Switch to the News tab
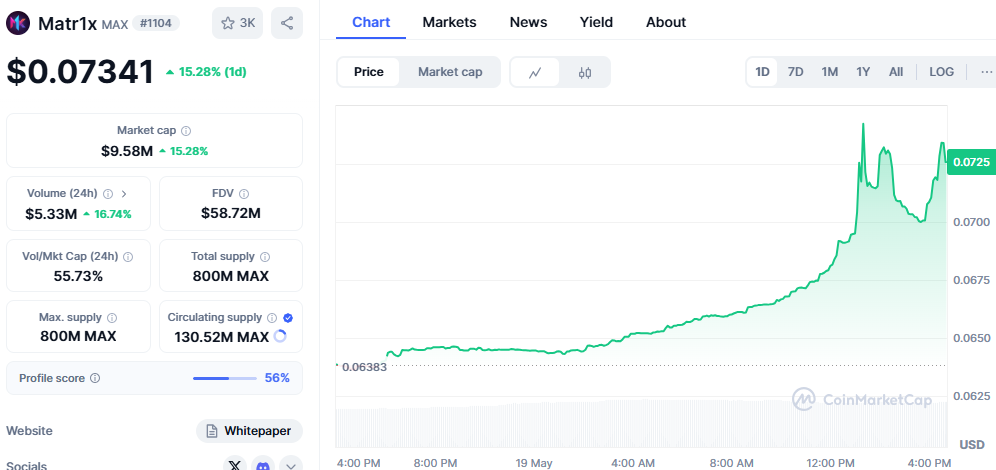The image size is (996, 470). (x=528, y=22)
